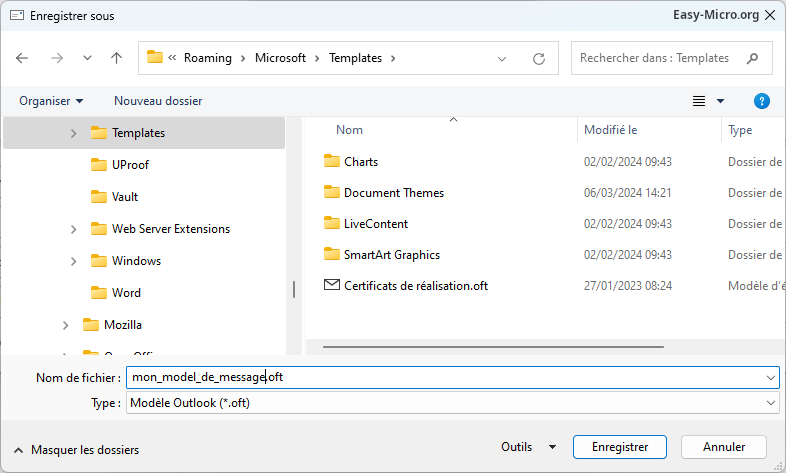Click the Document Themes folder icon
786x473 pixels.
tap(331, 192)
